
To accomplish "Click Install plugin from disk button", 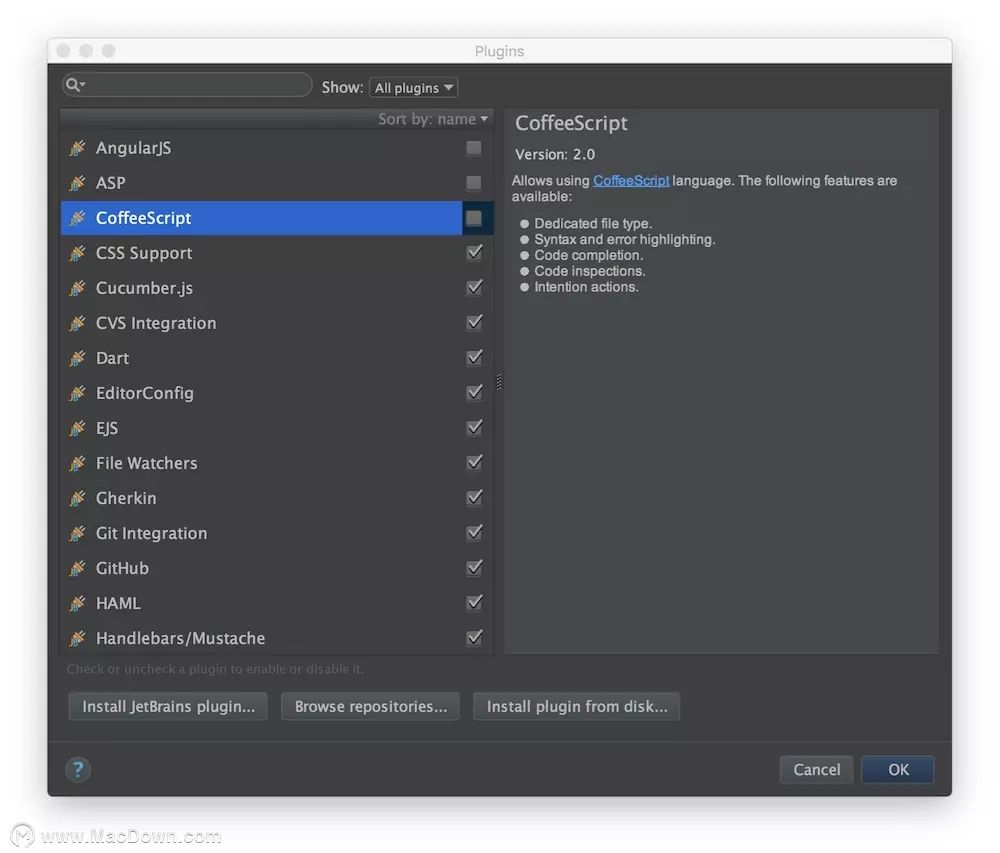I will click(x=577, y=706).
